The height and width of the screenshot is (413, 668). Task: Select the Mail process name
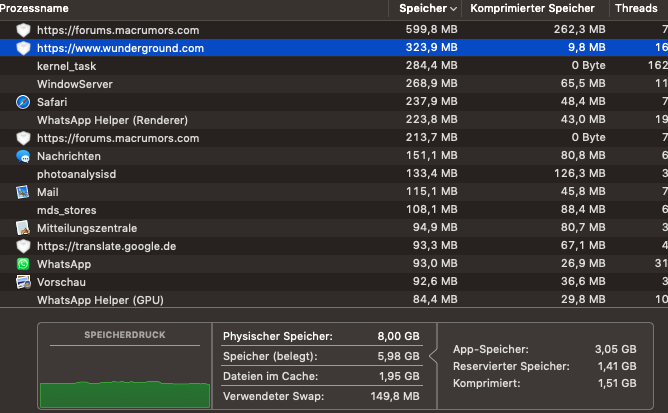click(x=48, y=192)
